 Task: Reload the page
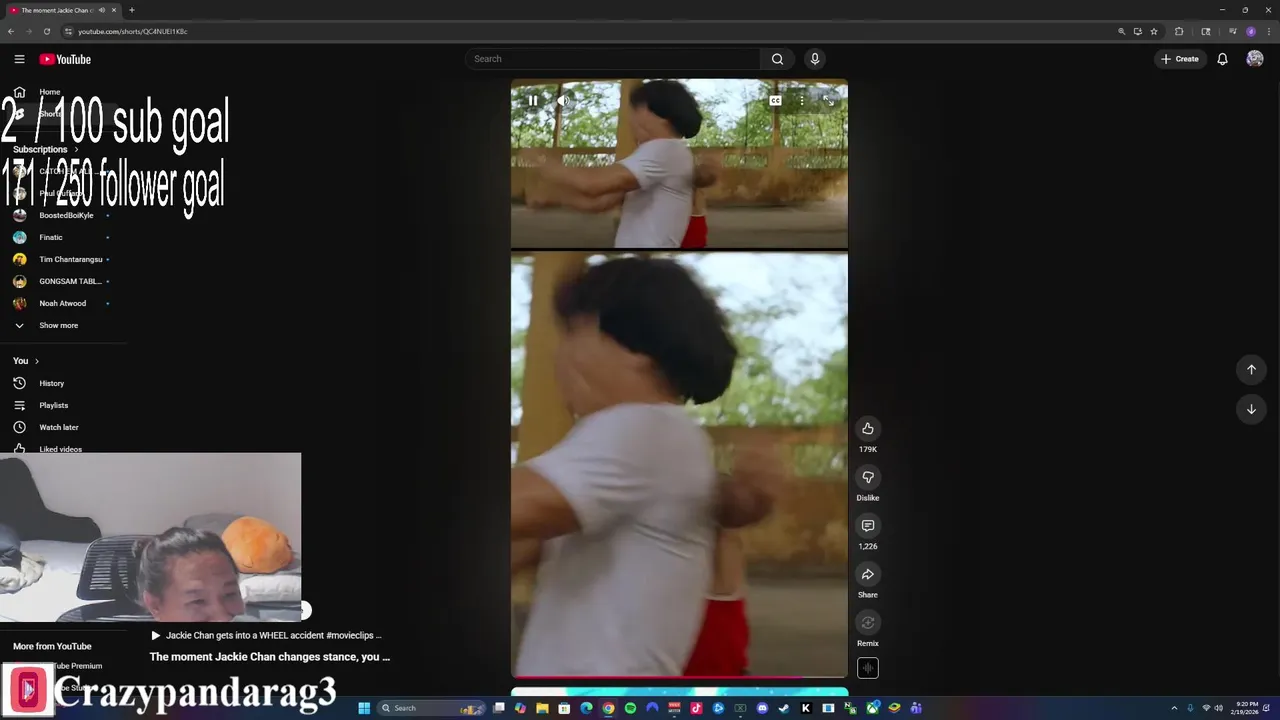coord(46,31)
